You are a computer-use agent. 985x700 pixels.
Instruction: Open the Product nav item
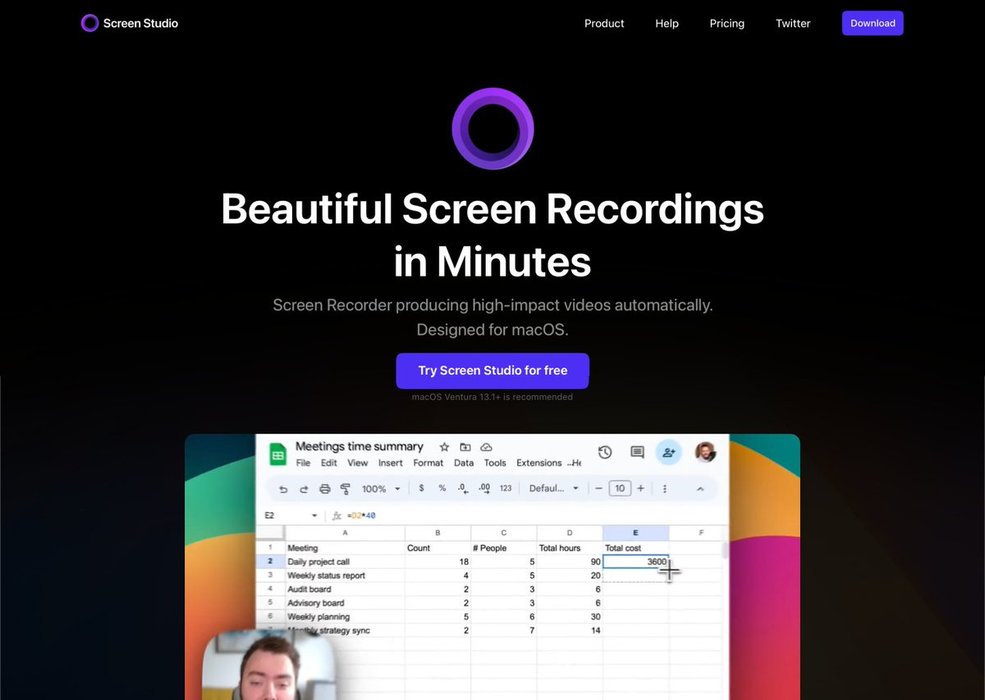604,23
